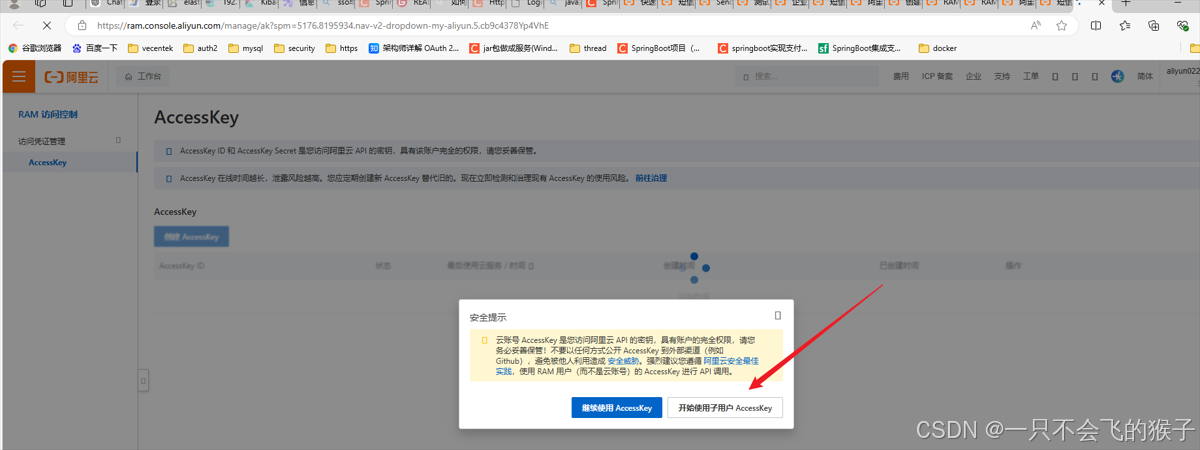Click the browser address bar URL
The width and height of the screenshot is (1200, 450).
click(x=322, y=25)
